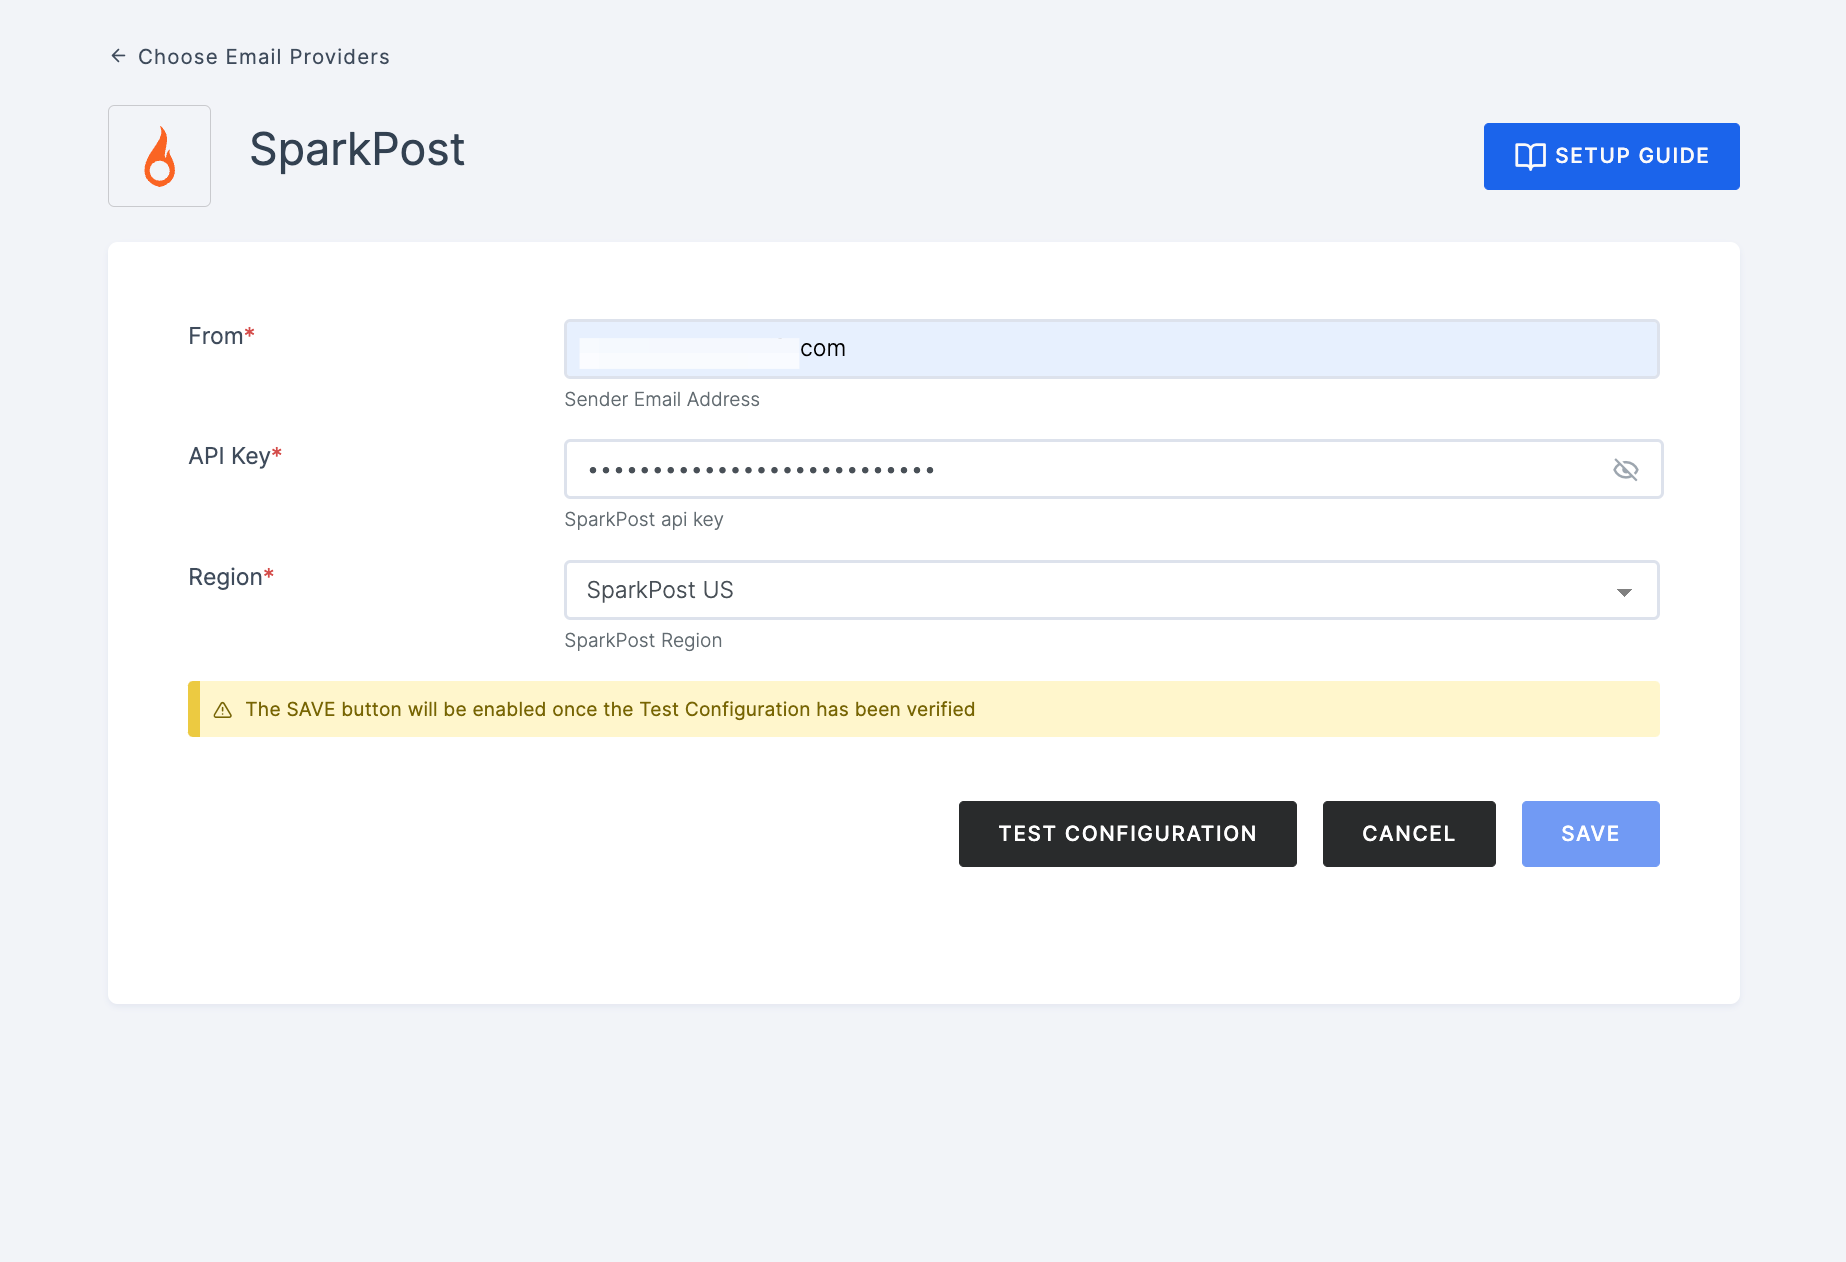Click the API Key* field label
Screen dimensions: 1846x1262
235,456
